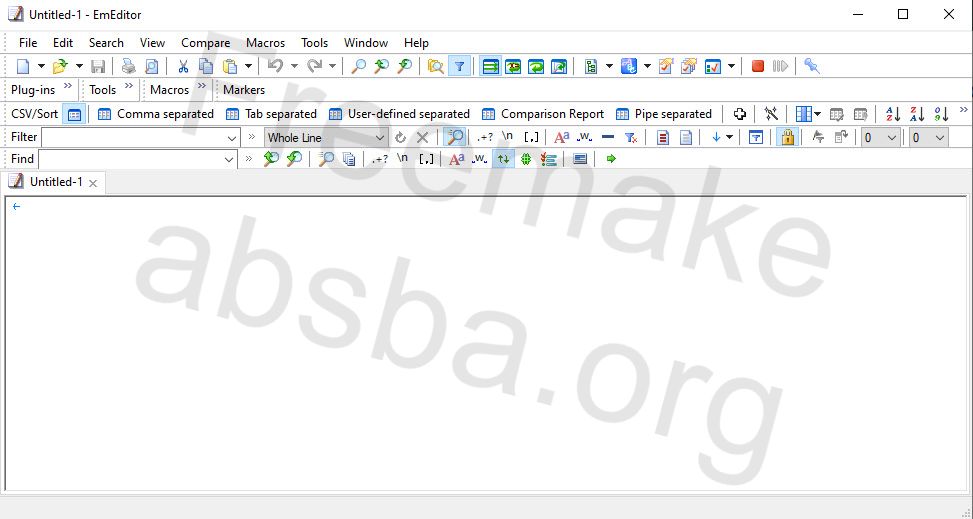Toggle Match Case 'Aa' in Filter bar
The width and height of the screenshot is (973, 519).
coord(562,137)
